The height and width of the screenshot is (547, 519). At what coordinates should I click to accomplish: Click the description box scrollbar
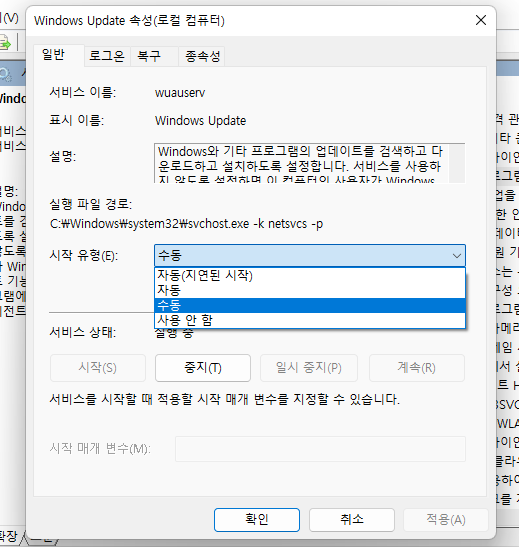457,163
